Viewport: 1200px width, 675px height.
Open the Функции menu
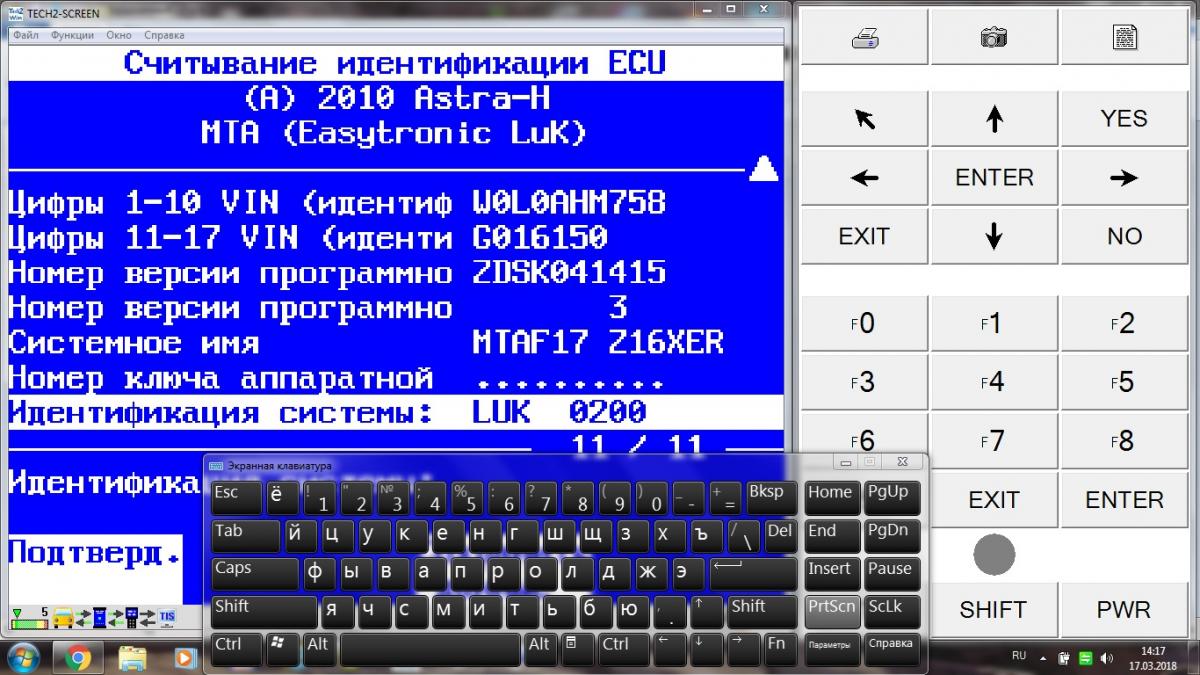(72, 35)
